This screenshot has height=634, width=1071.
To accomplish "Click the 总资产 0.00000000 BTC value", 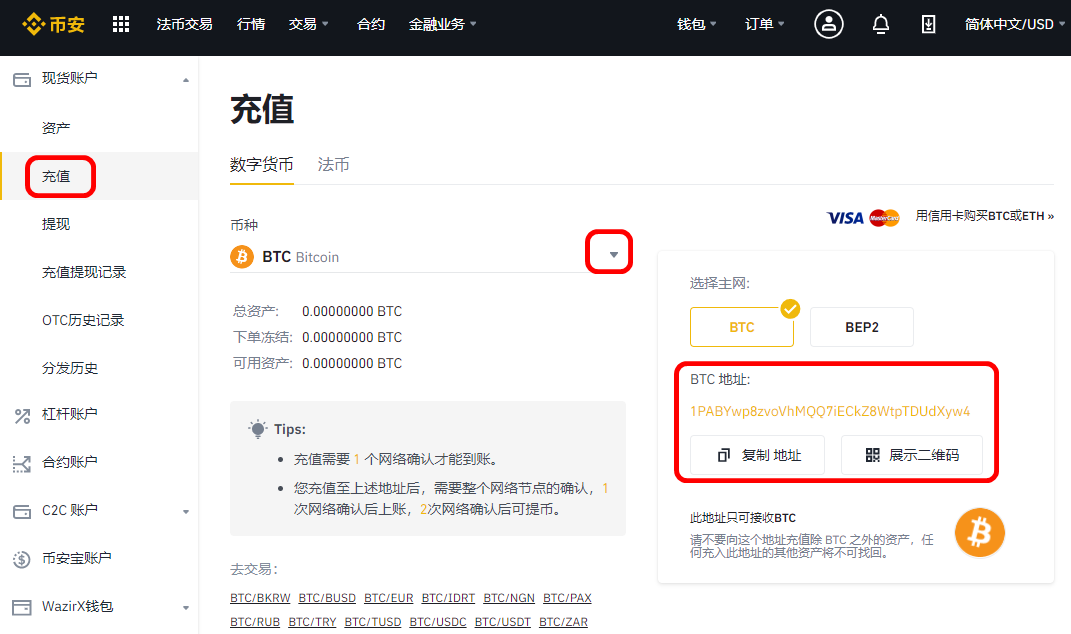I will (x=352, y=312).
